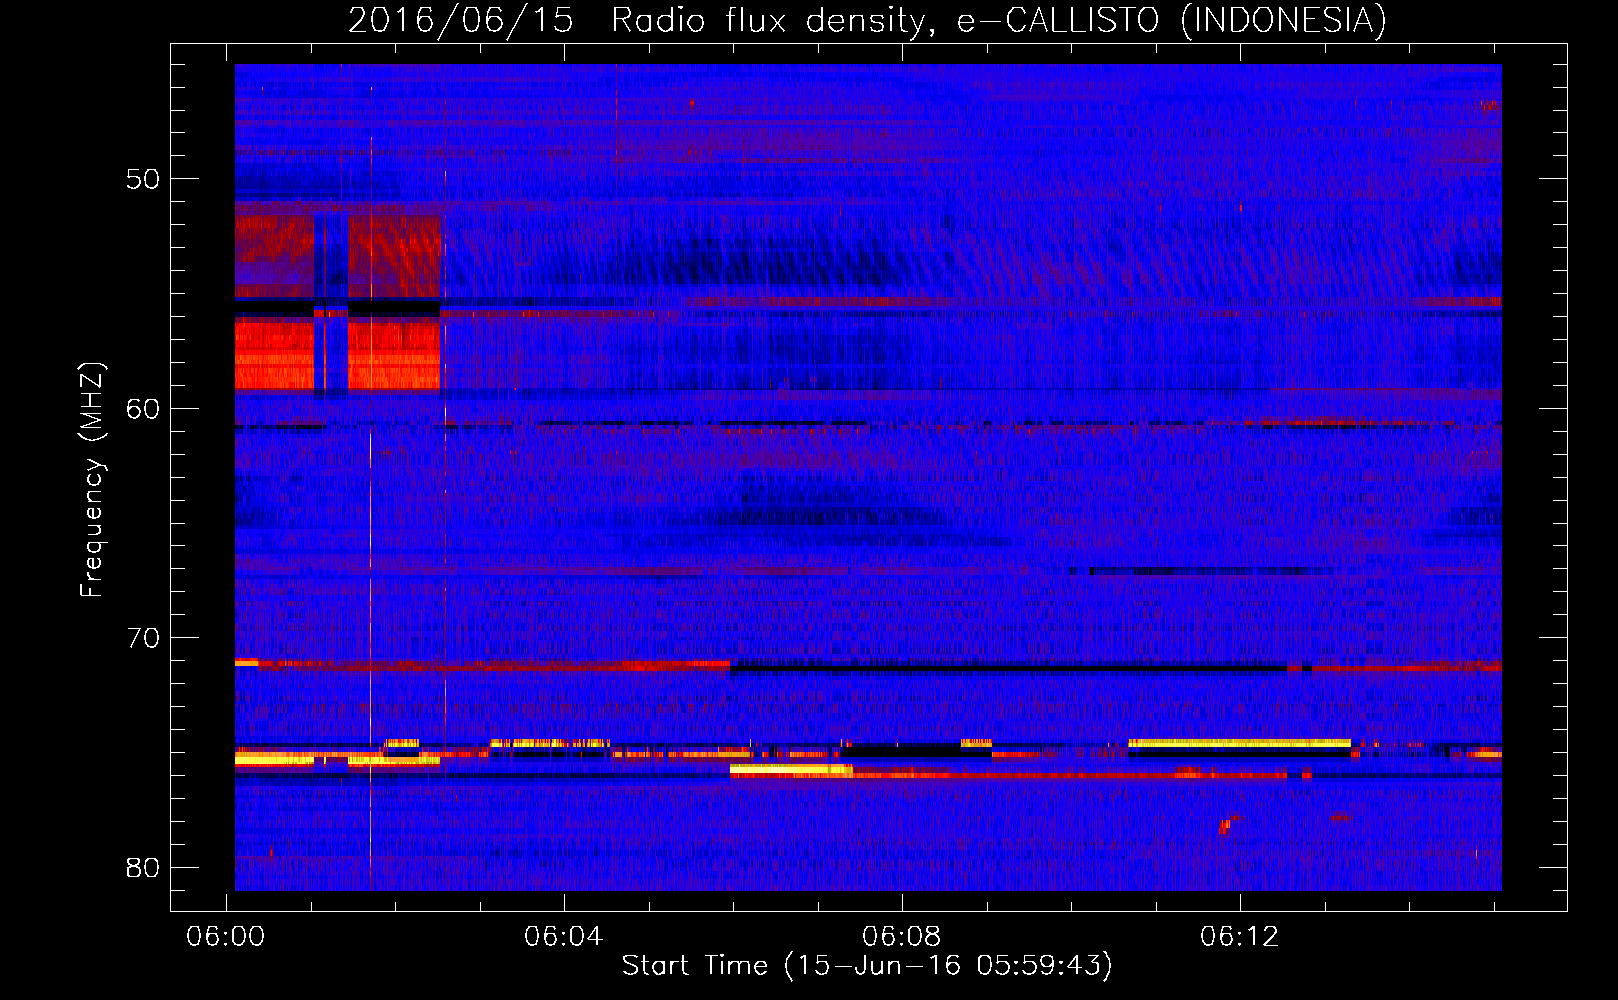This screenshot has width=1618, height=1000.
Task: Click the 06:08 time tick label
Action: pyautogui.click(x=902, y=937)
